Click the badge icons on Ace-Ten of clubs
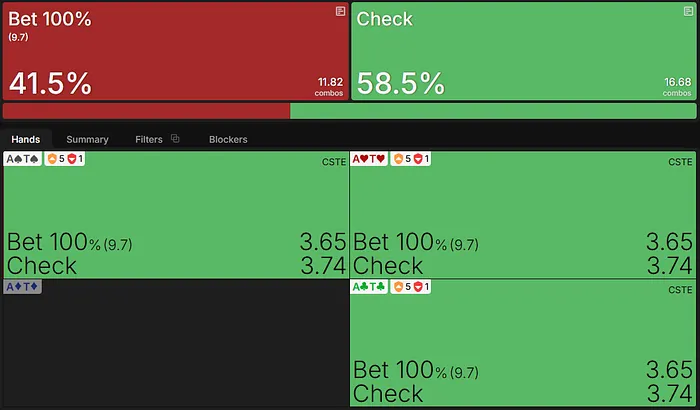Viewport: 700px width, 410px height. 411,287
